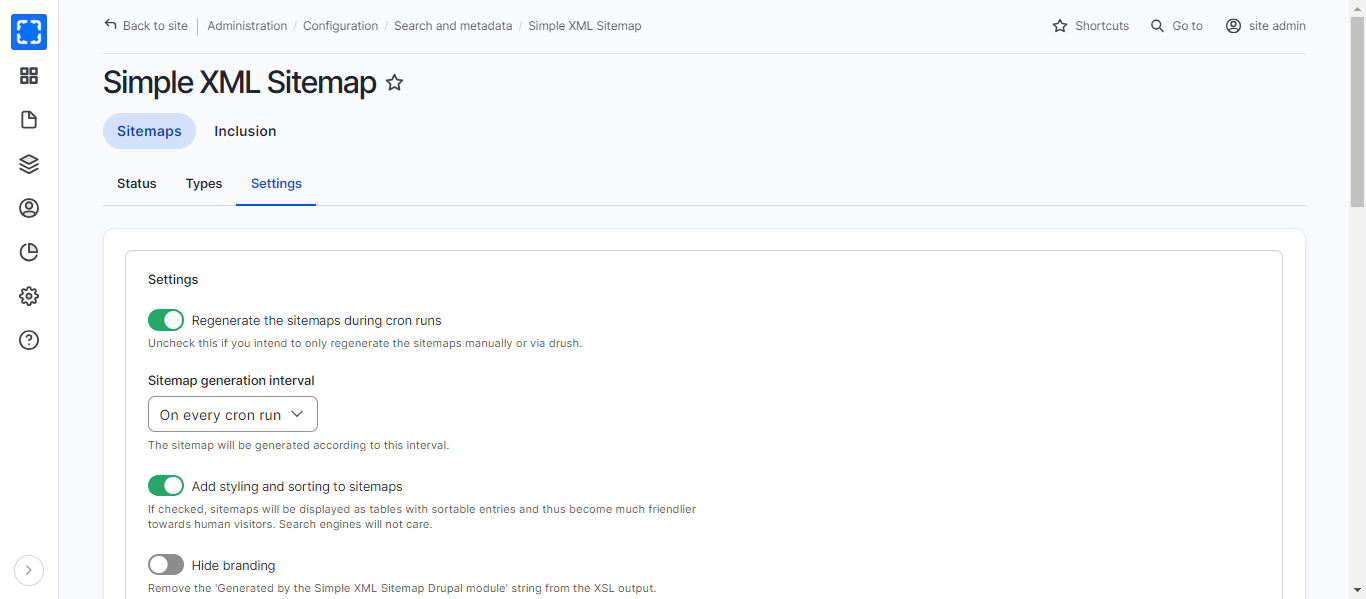
Task: Open the People user icon in sidebar
Action: click(29, 208)
